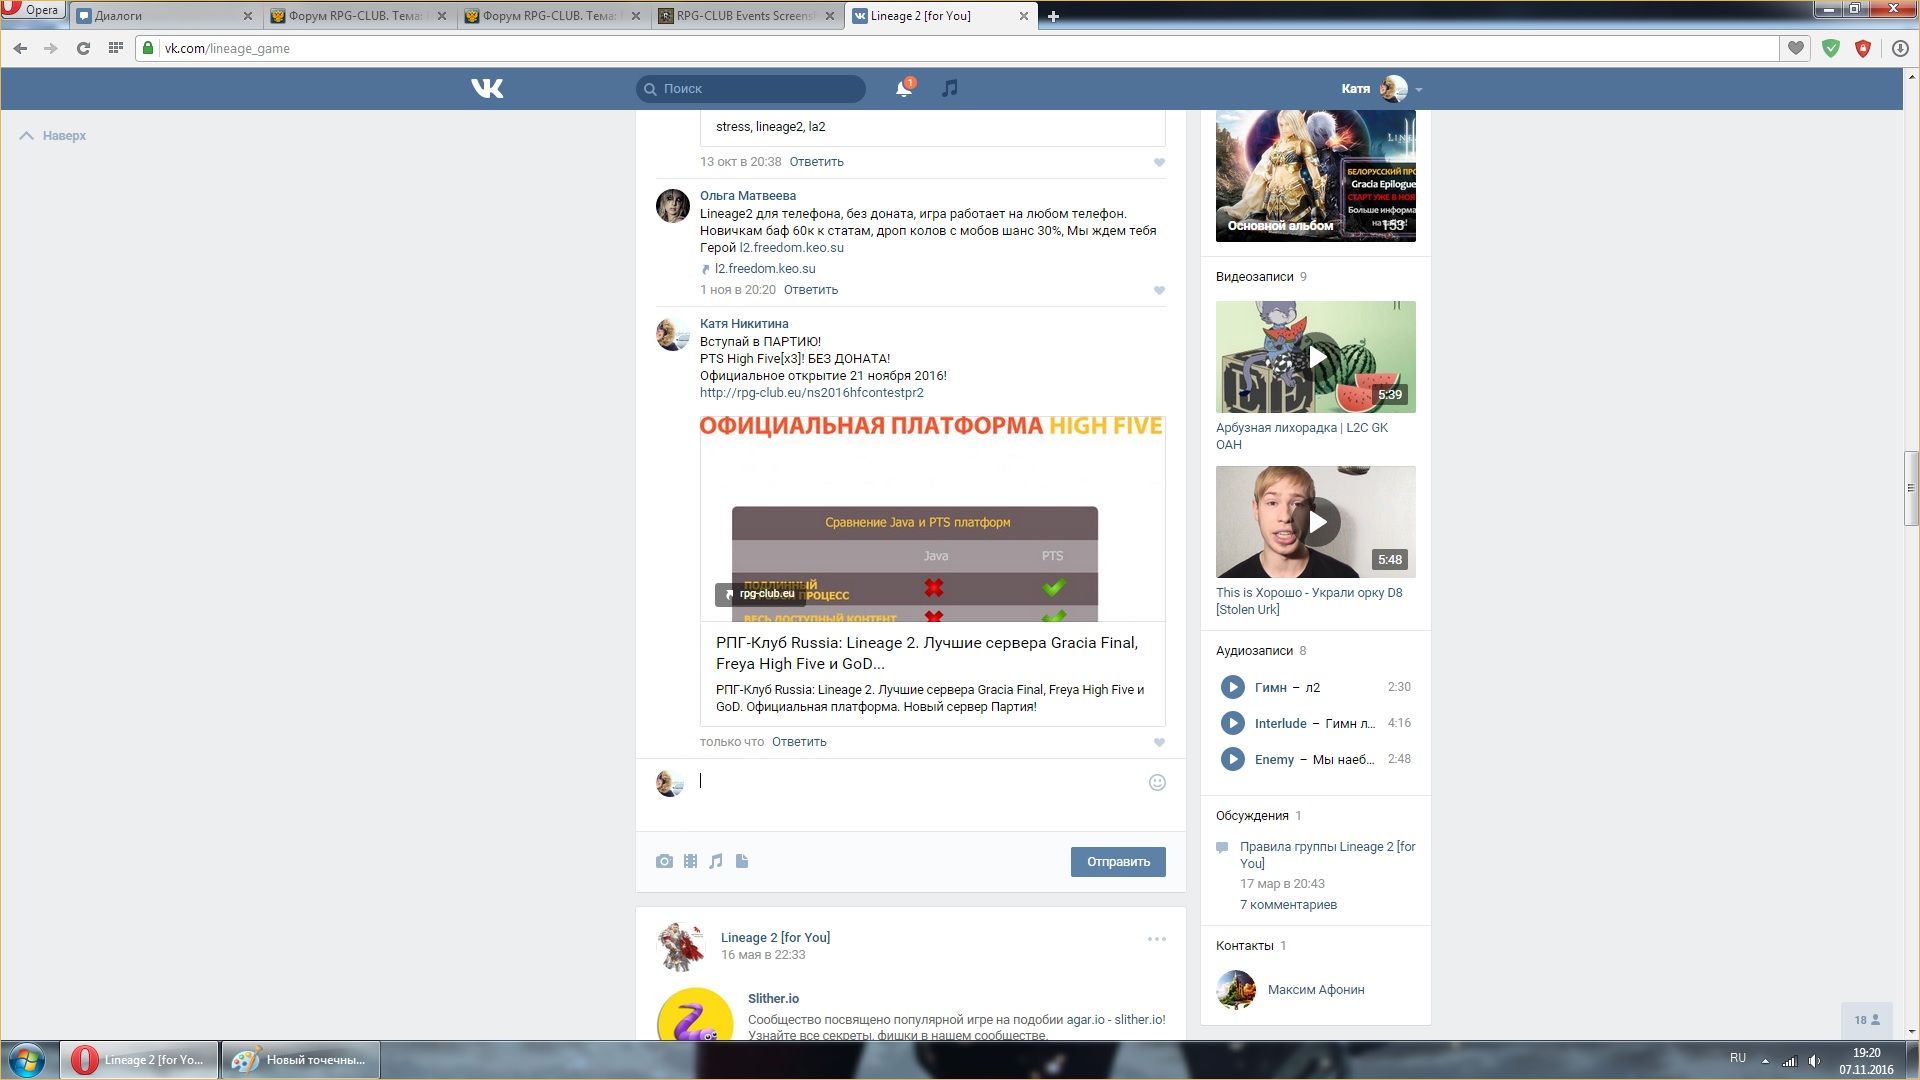Open the music note icon in header

(950, 88)
